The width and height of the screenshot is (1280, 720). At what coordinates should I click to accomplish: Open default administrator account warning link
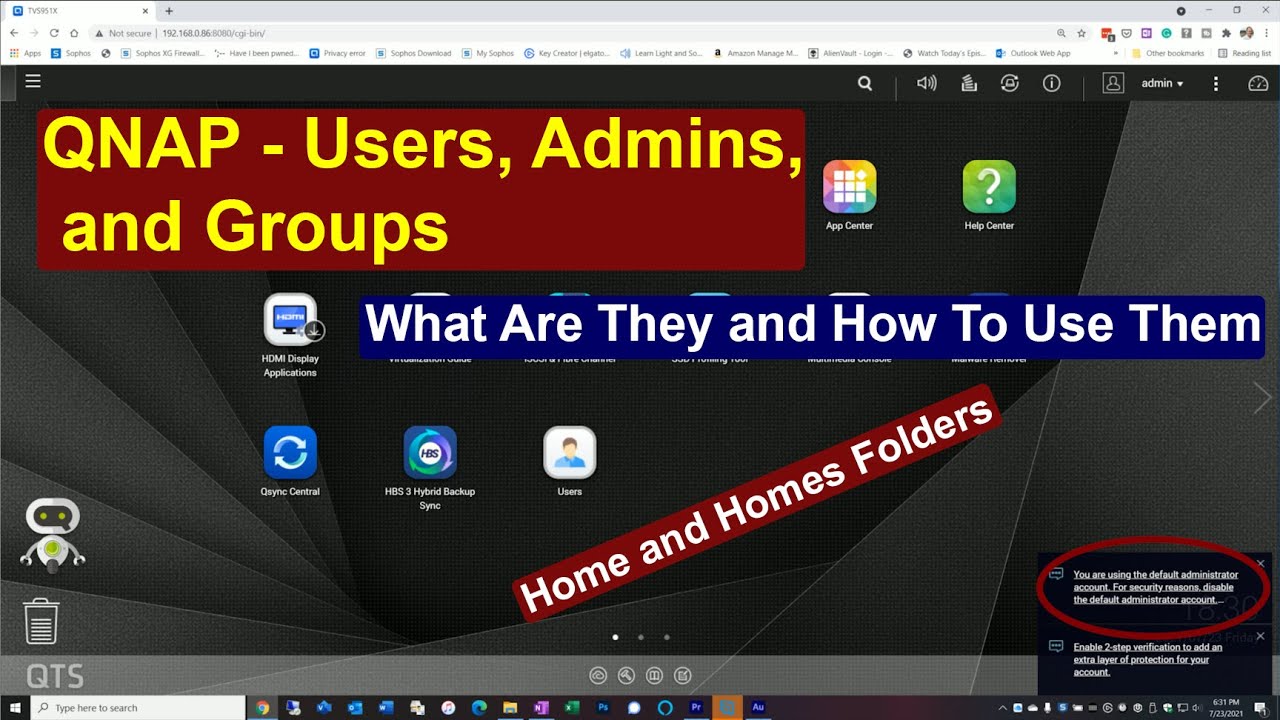pyautogui.click(x=1155, y=587)
